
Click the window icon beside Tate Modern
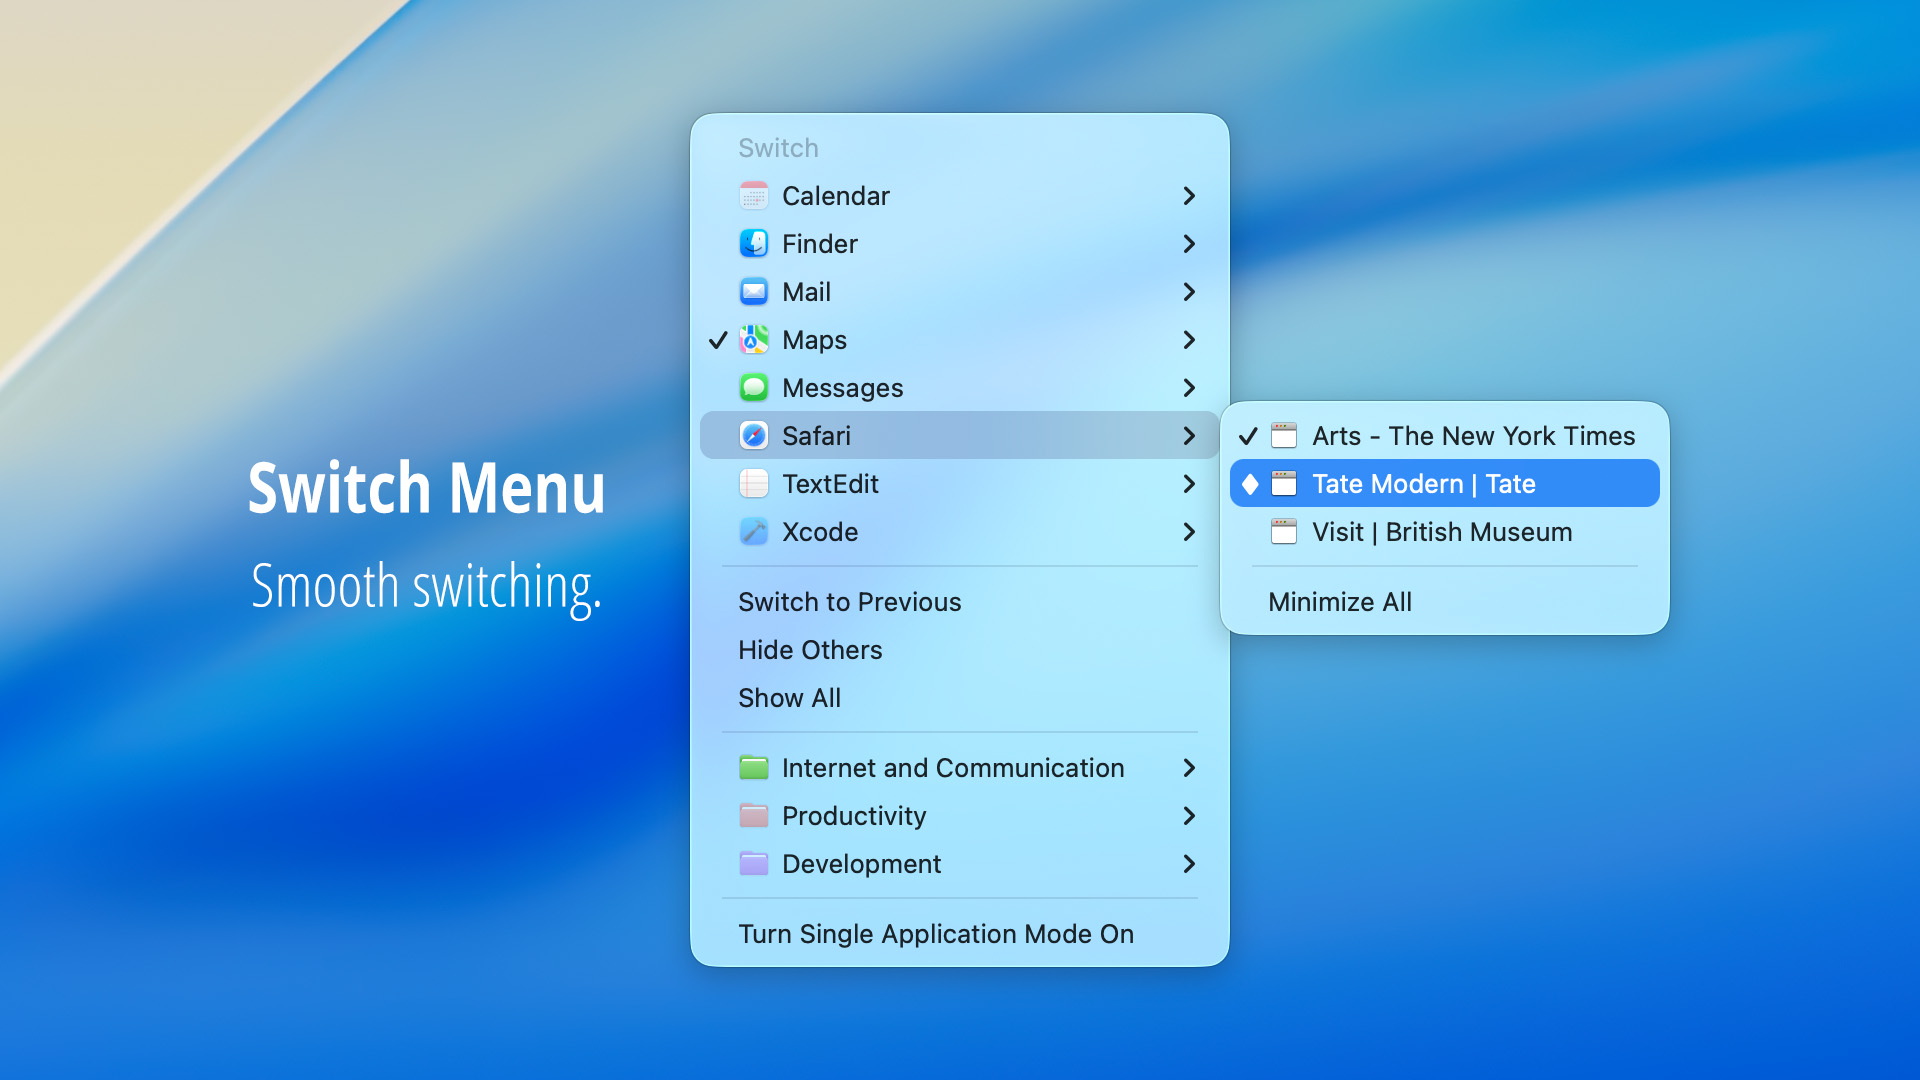tap(1284, 484)
